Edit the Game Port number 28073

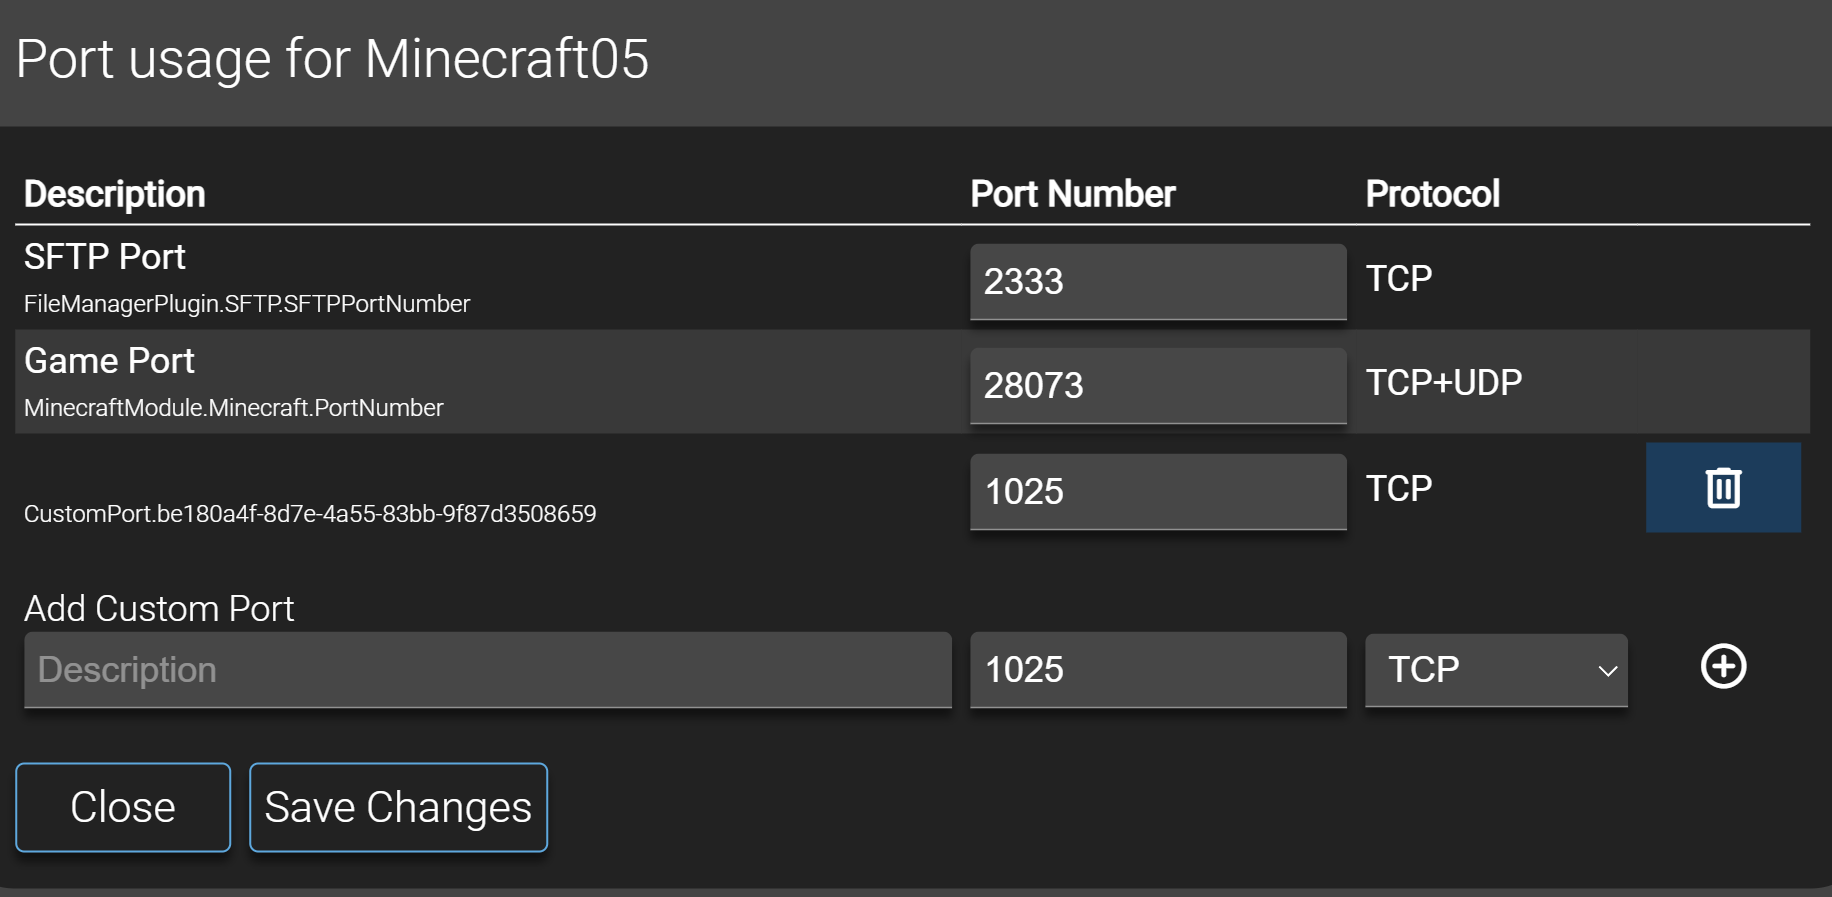(x=1158, y=386)
